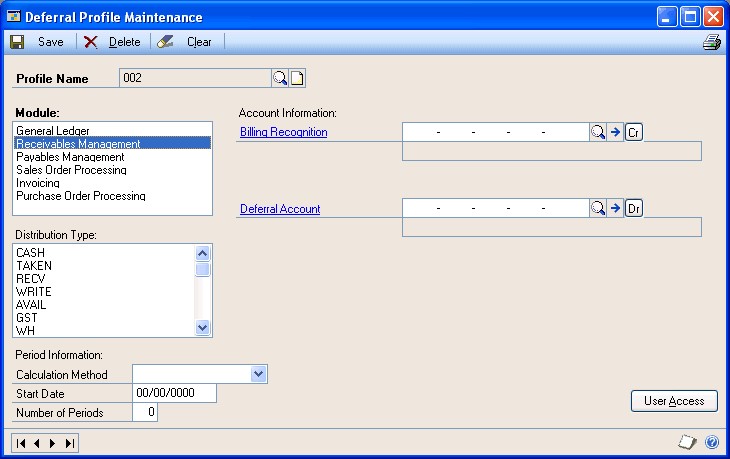Click the window title bar app icon

point(14,17)
